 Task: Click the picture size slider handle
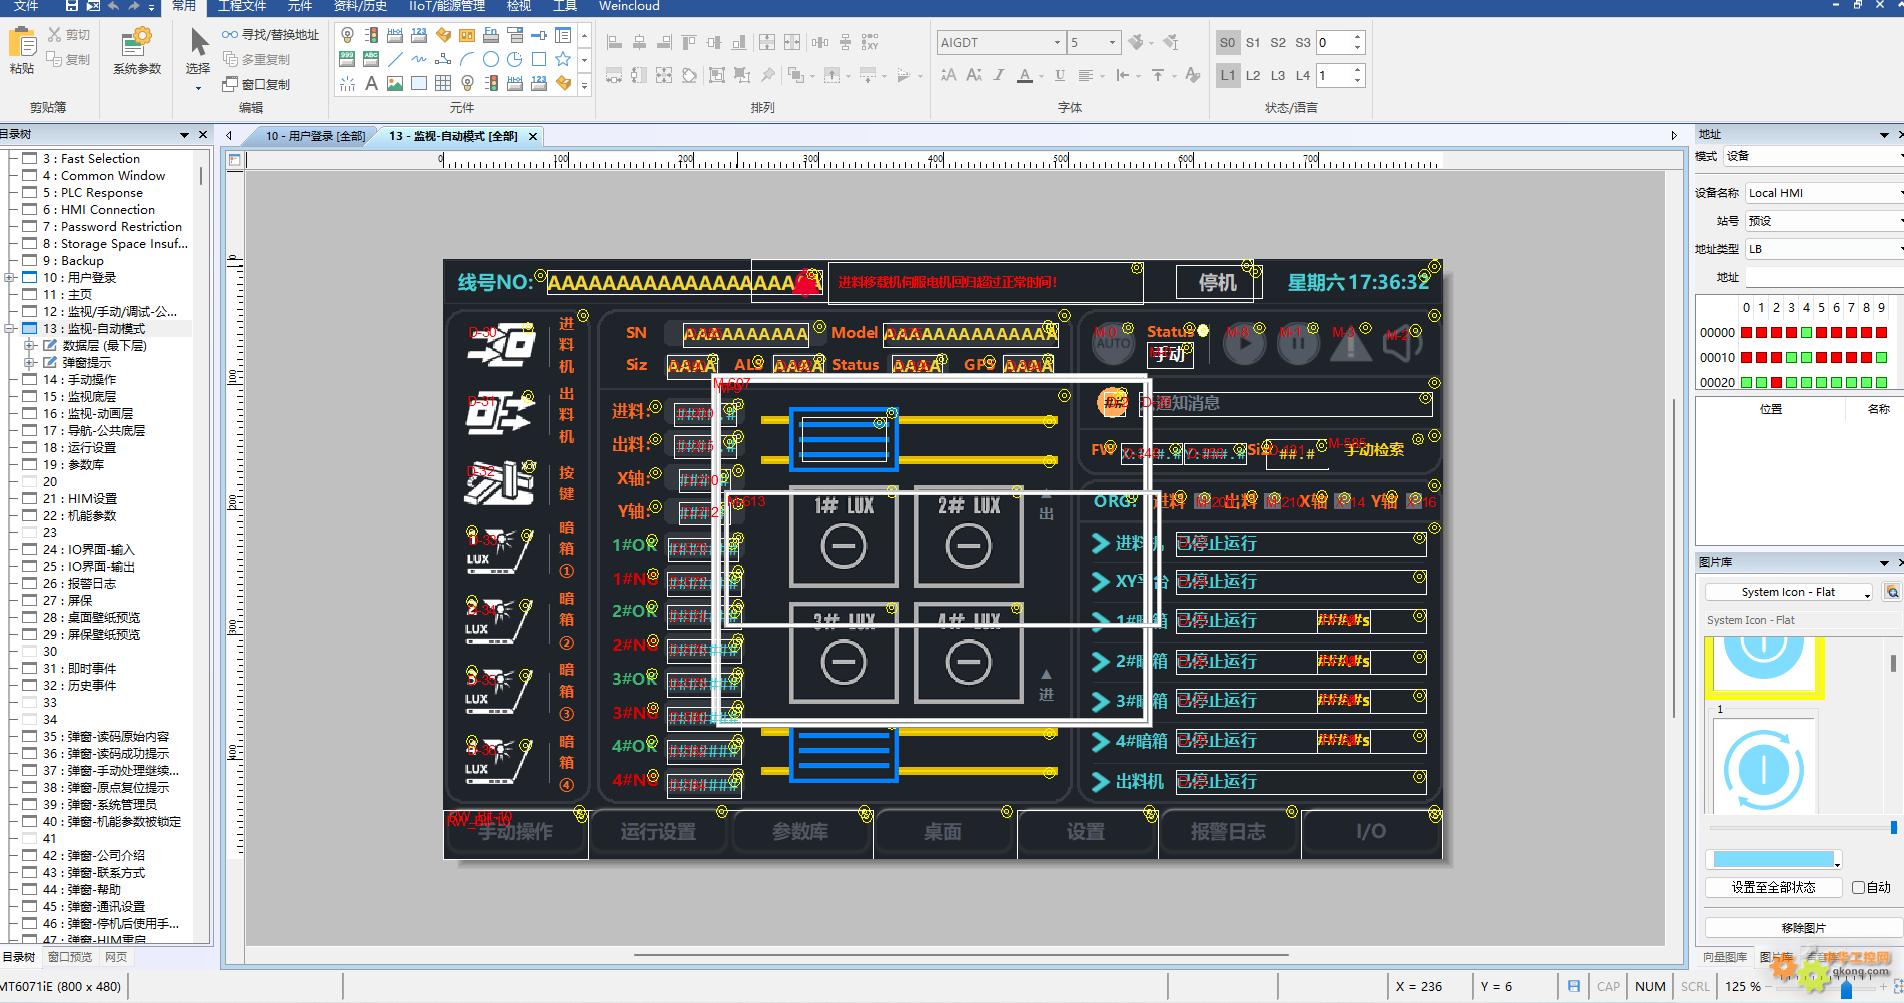pyautogui.click(x=1893, y=828)
